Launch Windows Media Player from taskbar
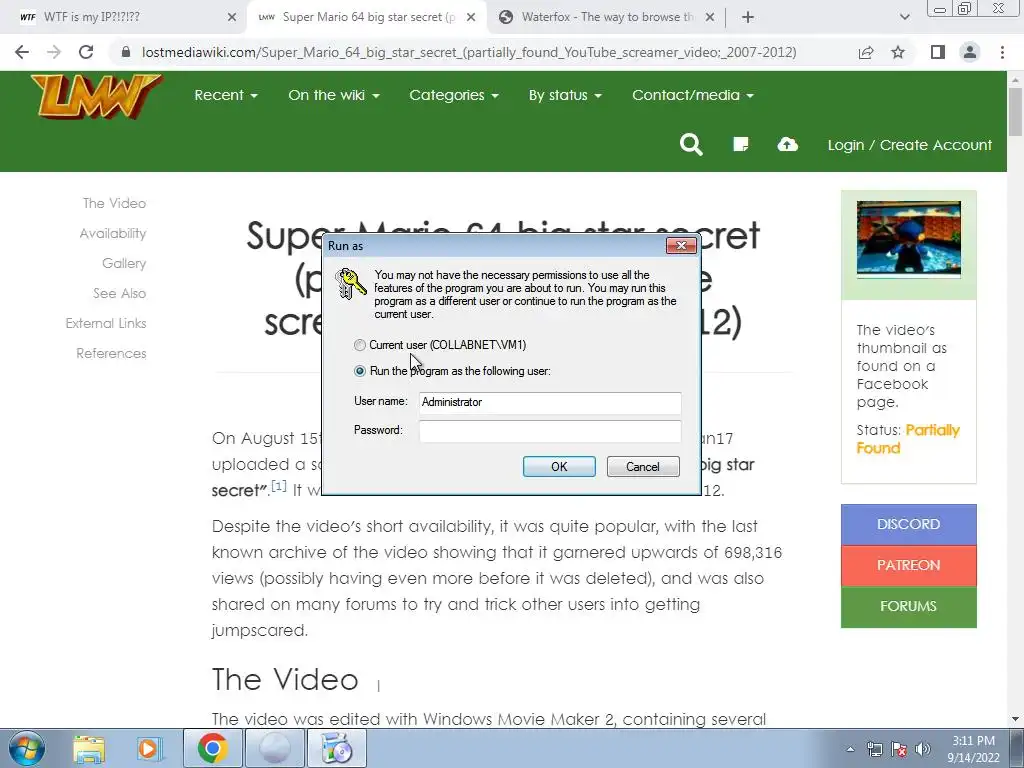This screenshot has width=1024, height=768. [150, 748]
